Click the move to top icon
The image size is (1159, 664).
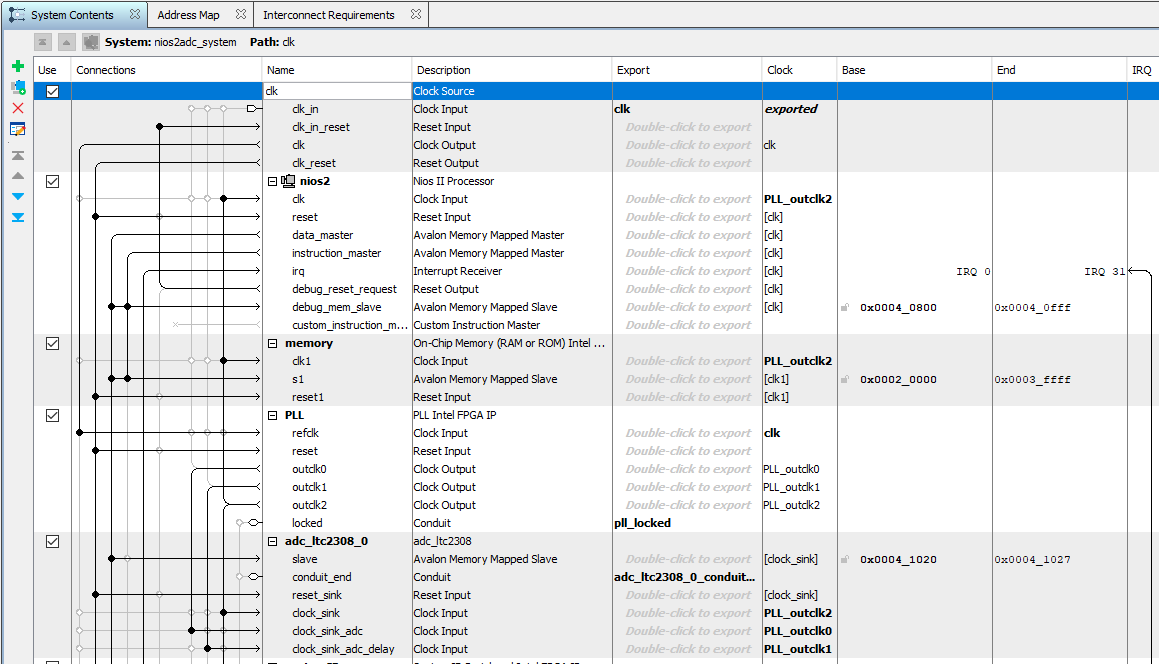pos(18,155)
